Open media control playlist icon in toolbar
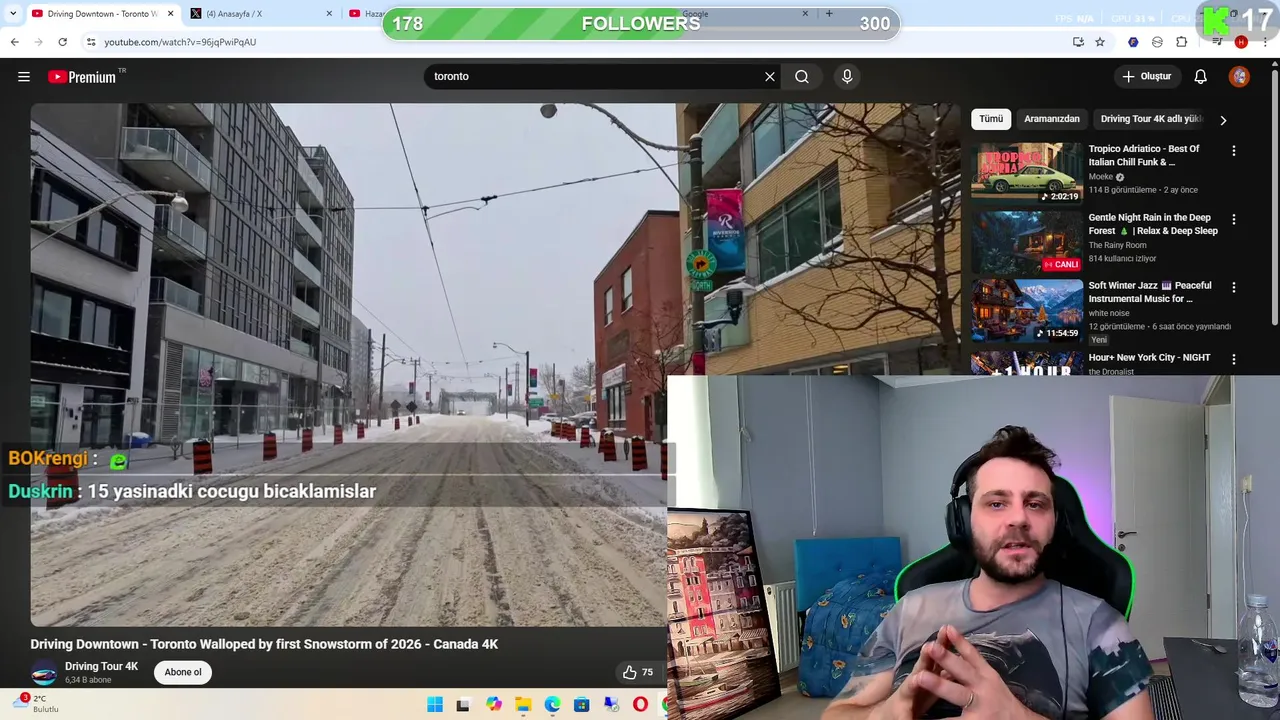1280x720 pixels. [1217, 42]
